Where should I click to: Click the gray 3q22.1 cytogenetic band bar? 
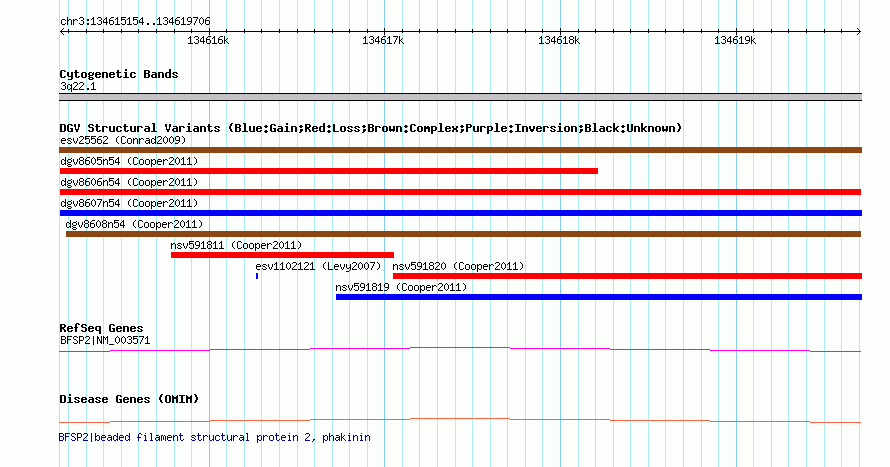coord(460,97)
